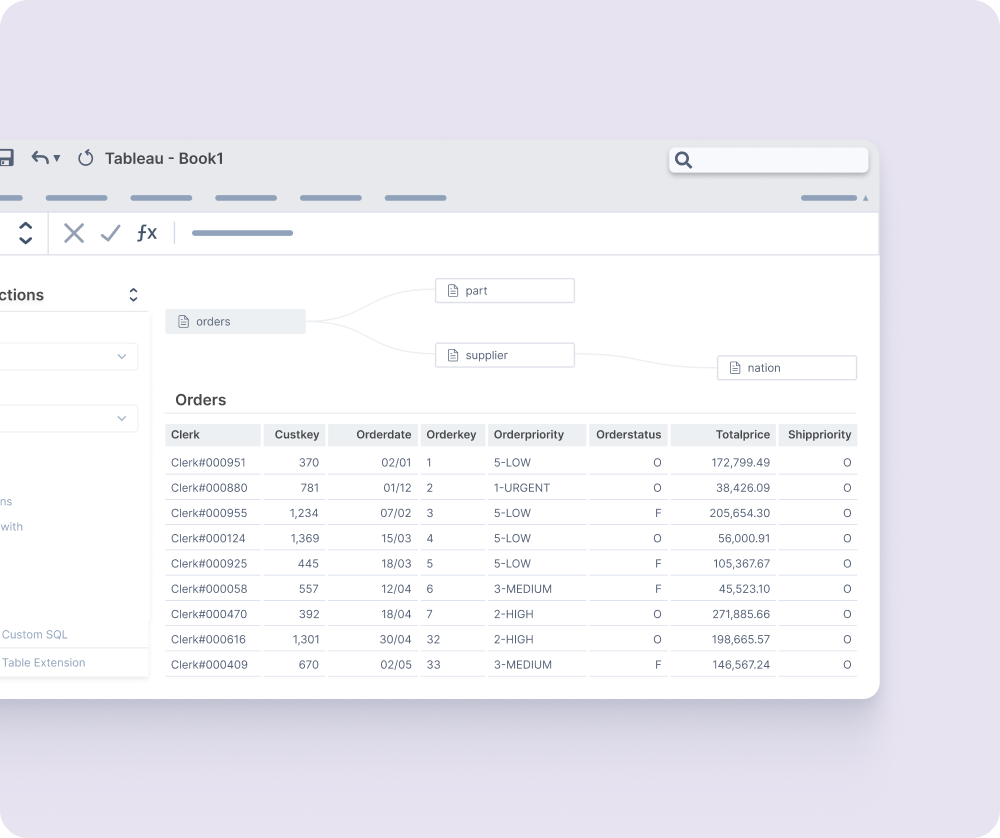Select the nation table node on the canvas
This screenshot has height=838, width=1000.
(x=786, y=367)
